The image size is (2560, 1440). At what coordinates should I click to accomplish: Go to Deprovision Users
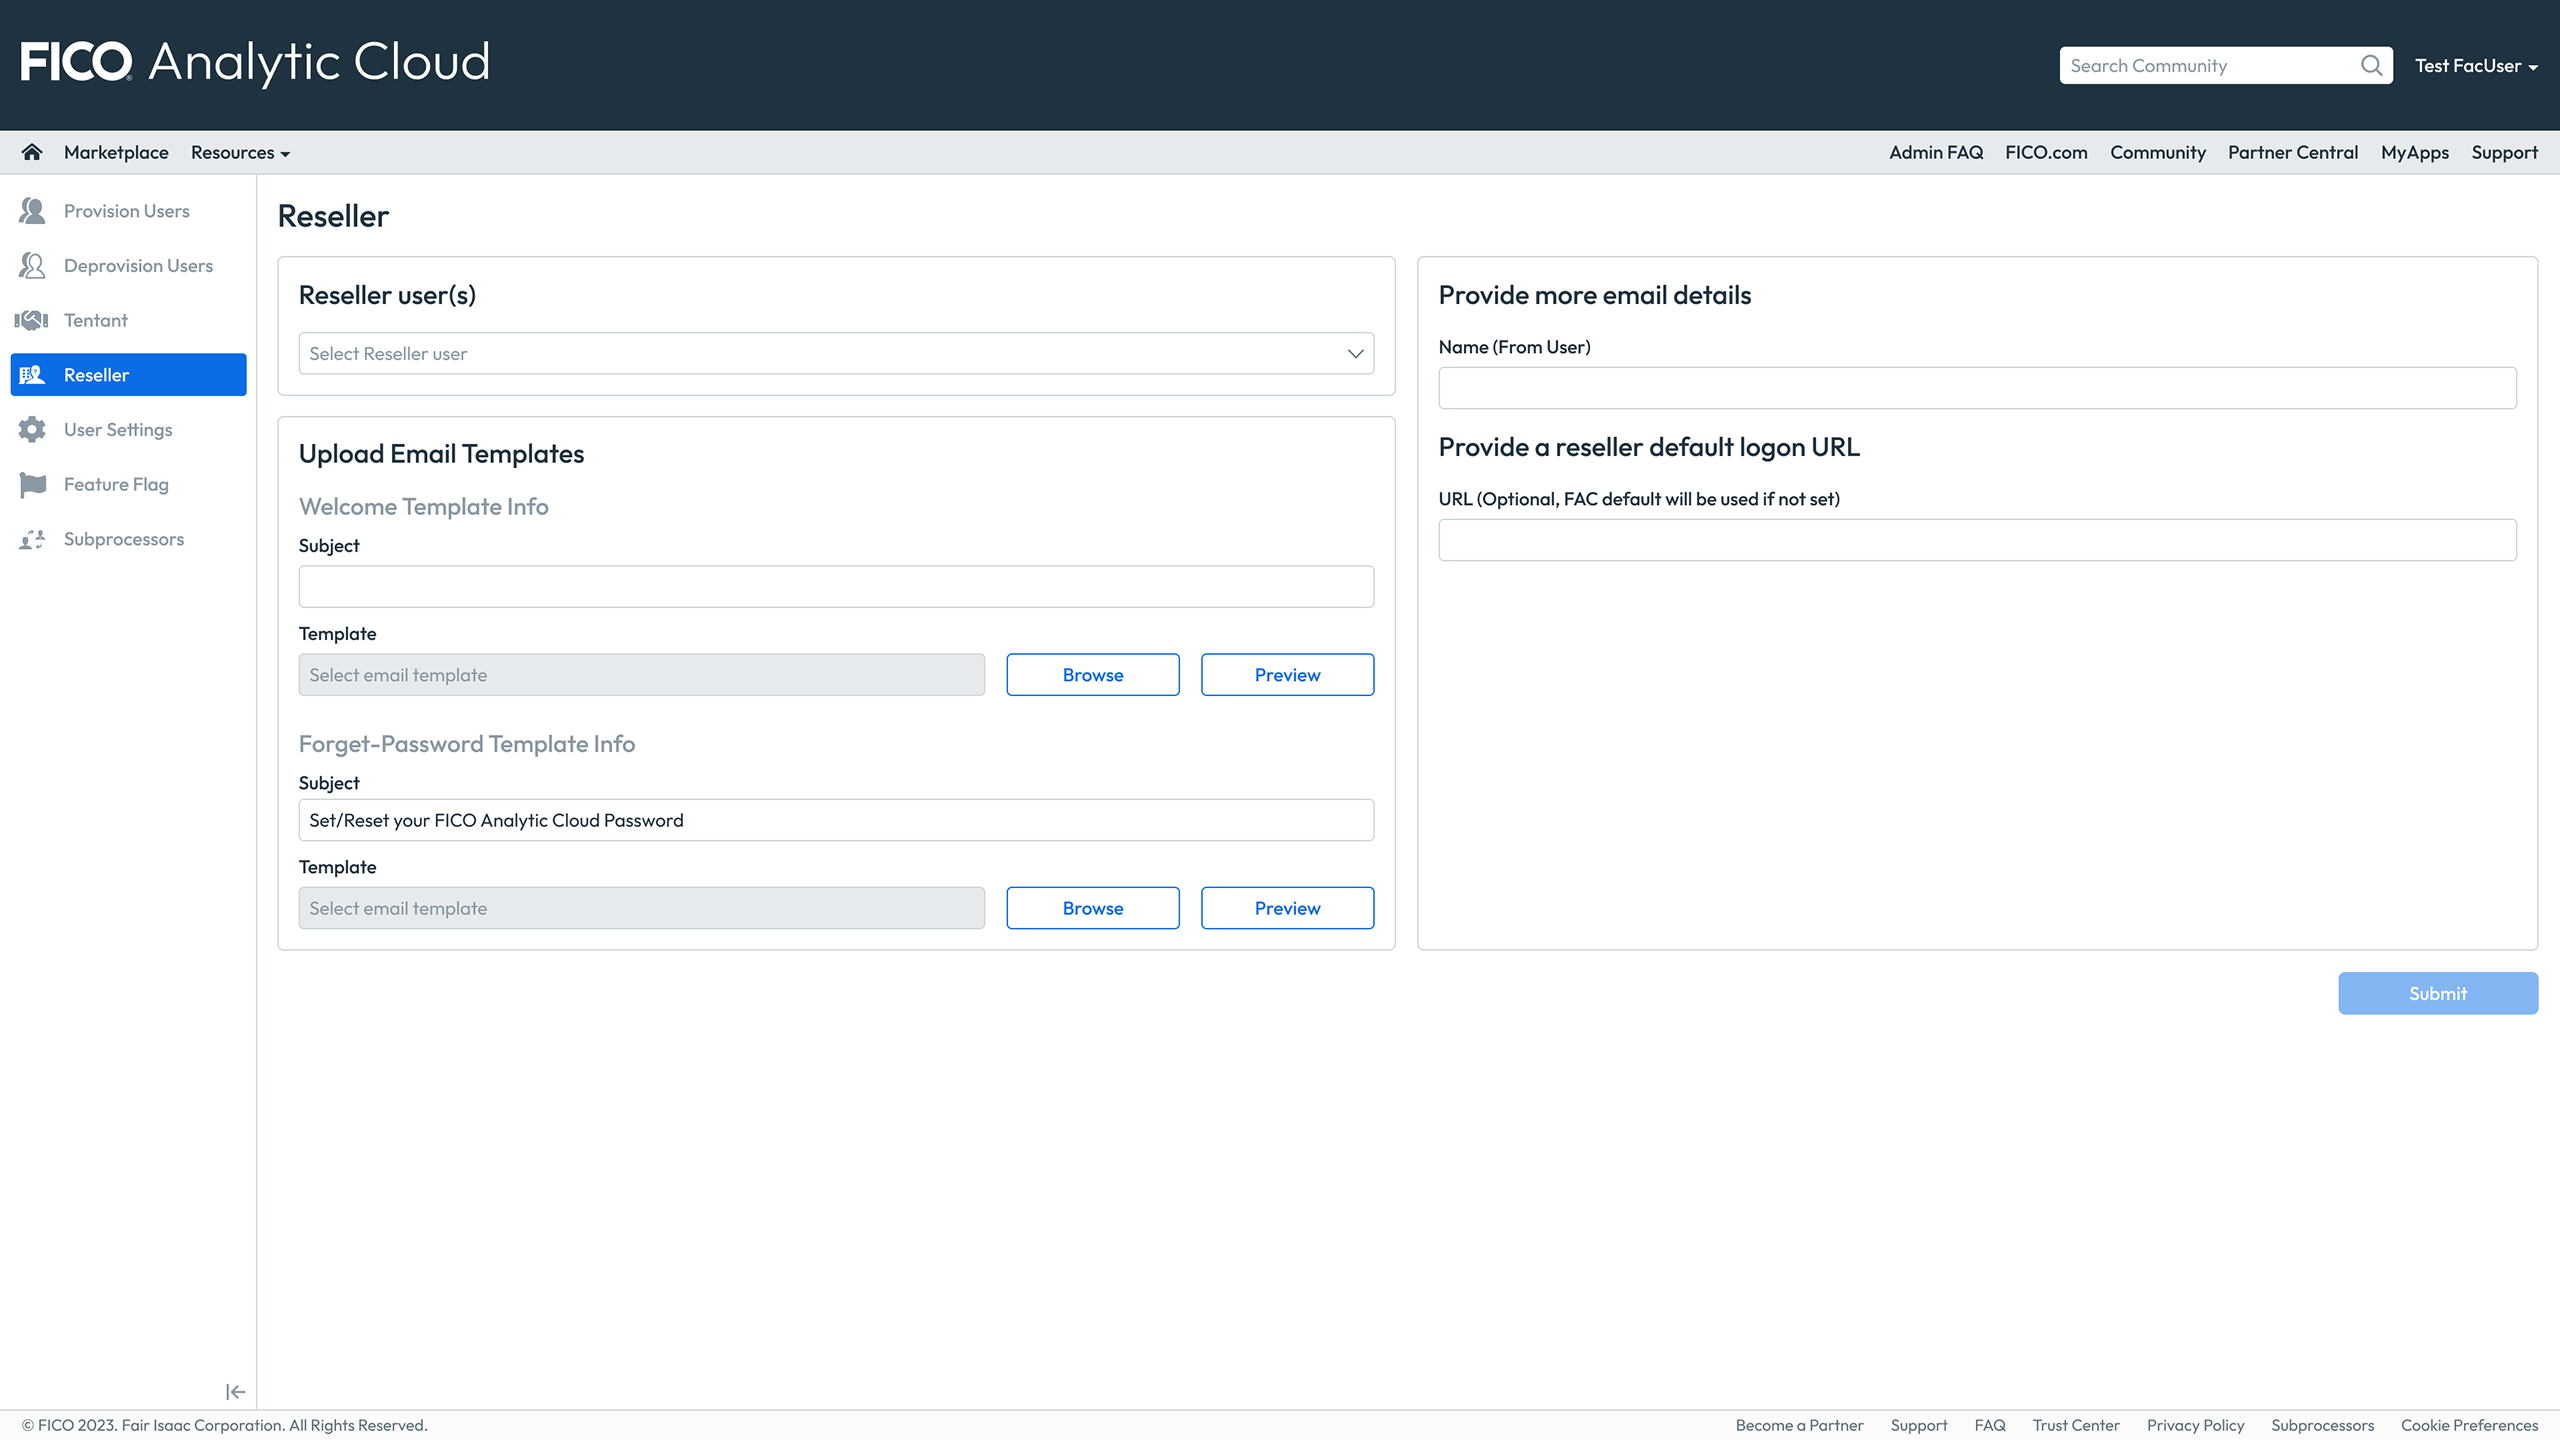coord(128,266)
